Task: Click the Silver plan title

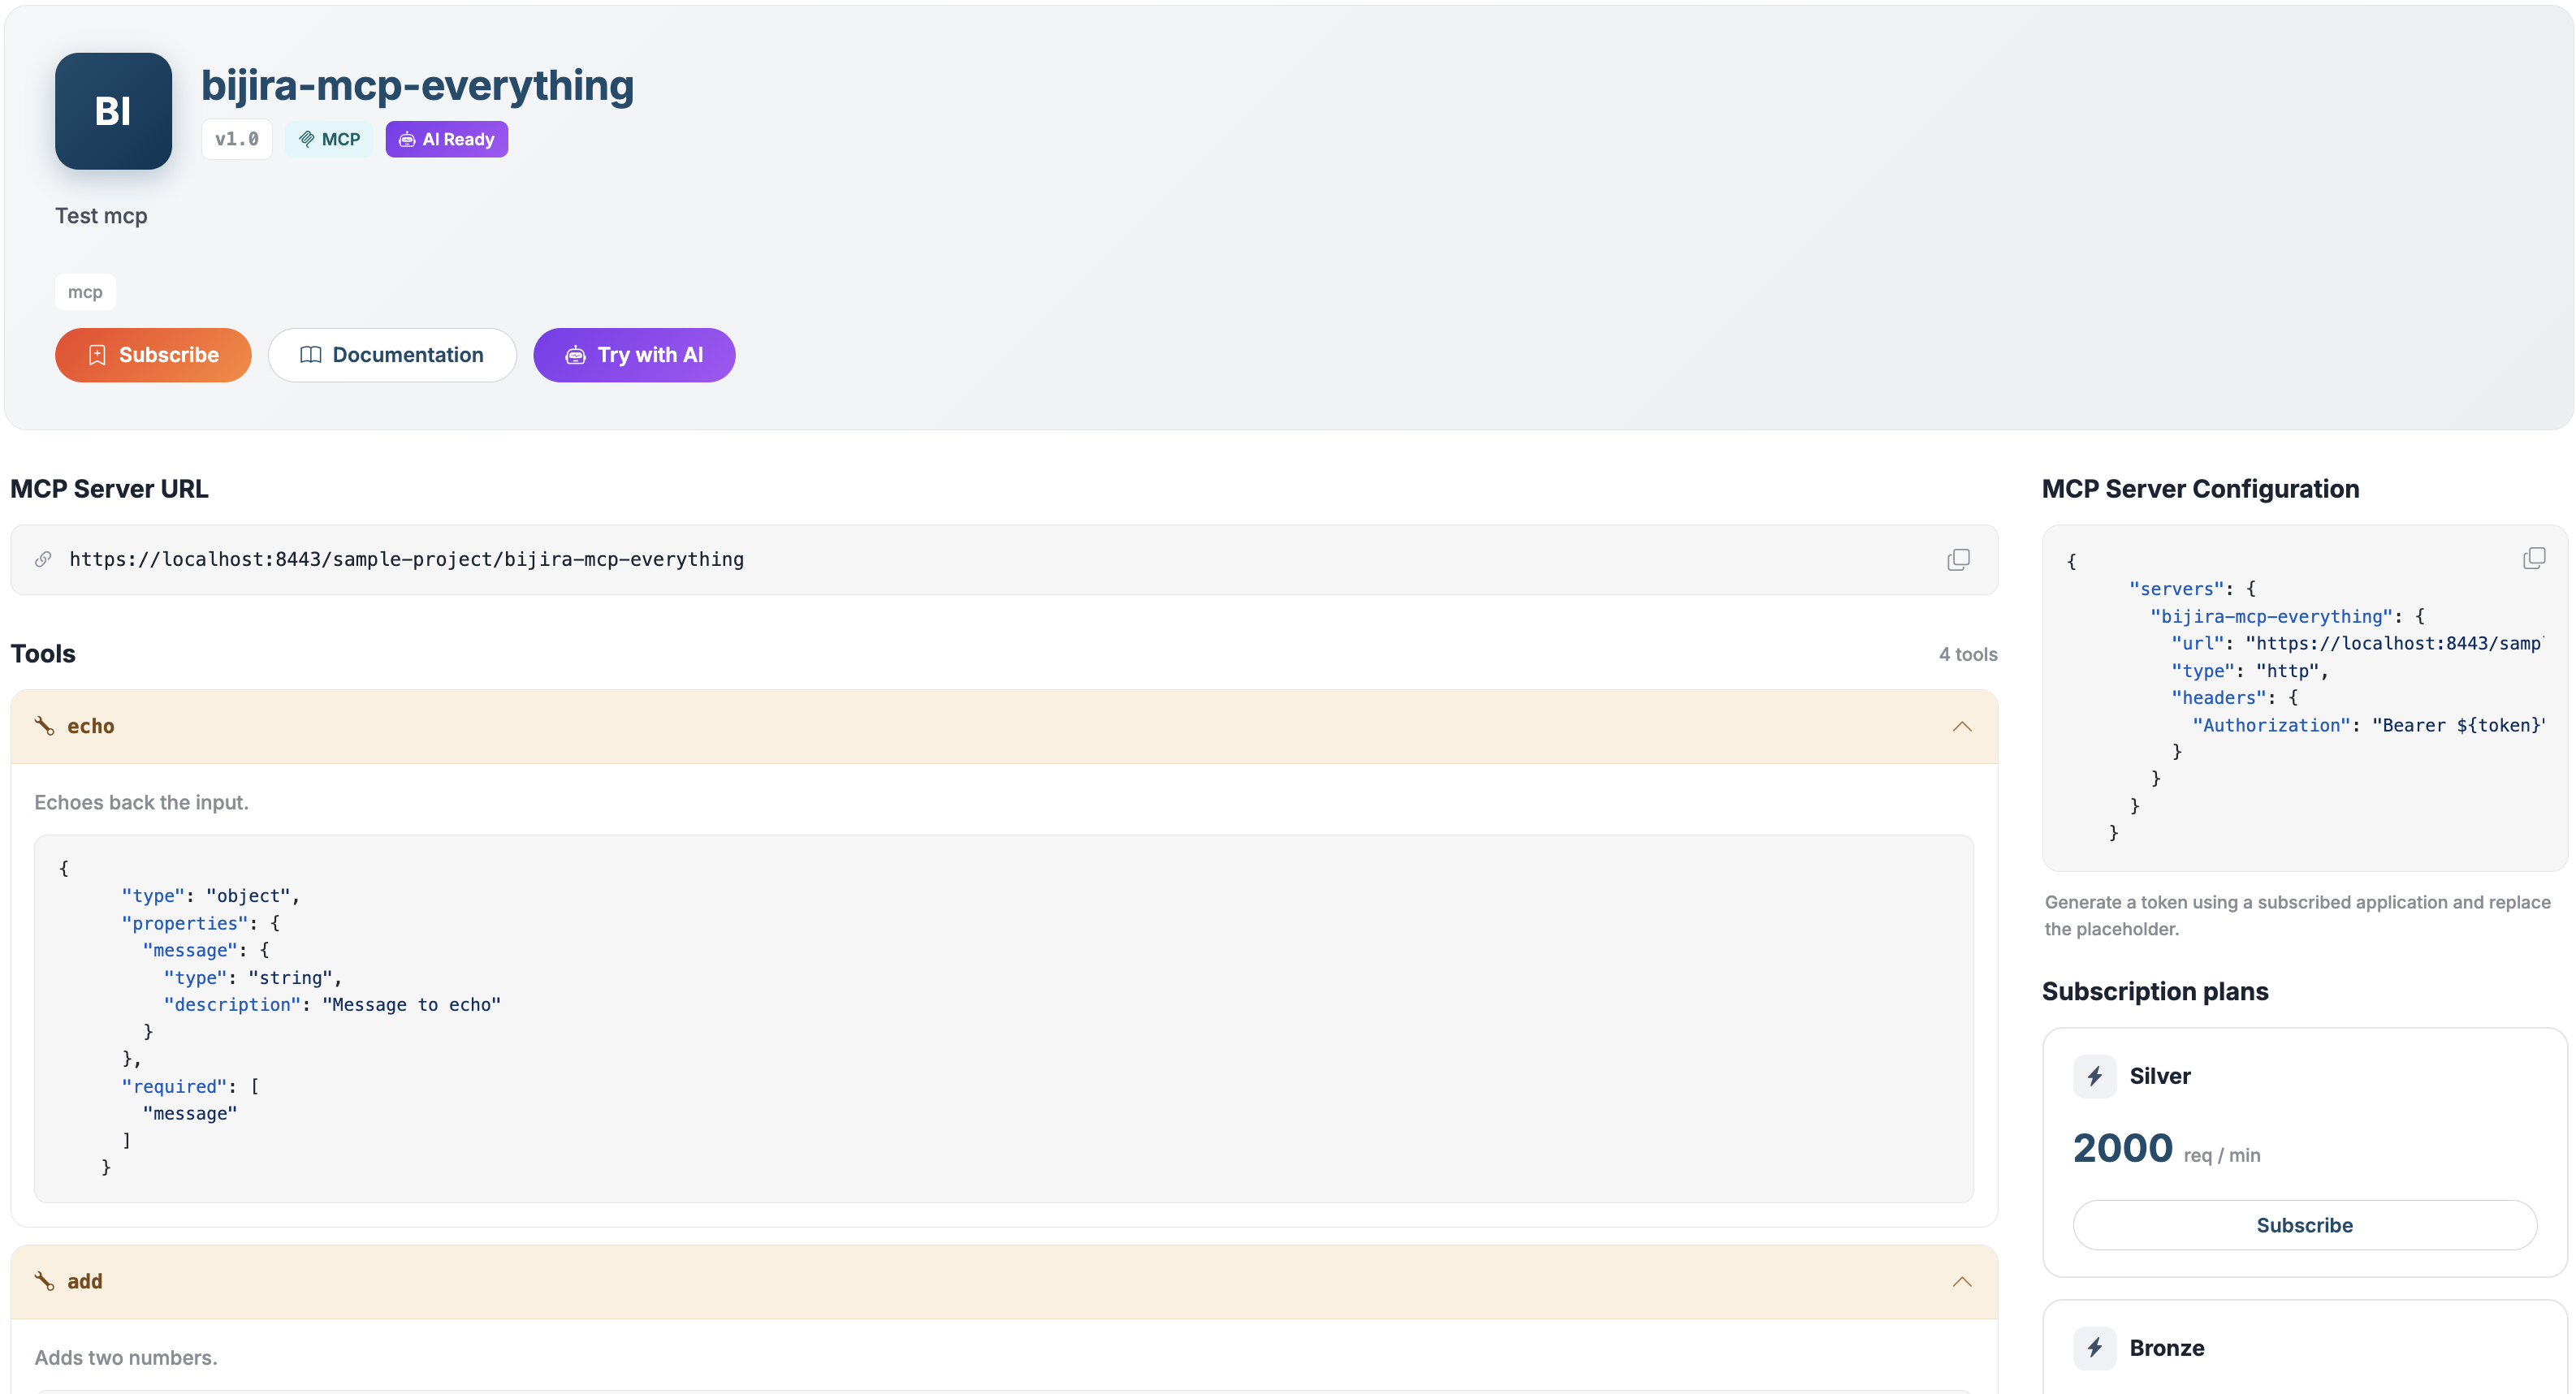Action: point(2160,1076)
